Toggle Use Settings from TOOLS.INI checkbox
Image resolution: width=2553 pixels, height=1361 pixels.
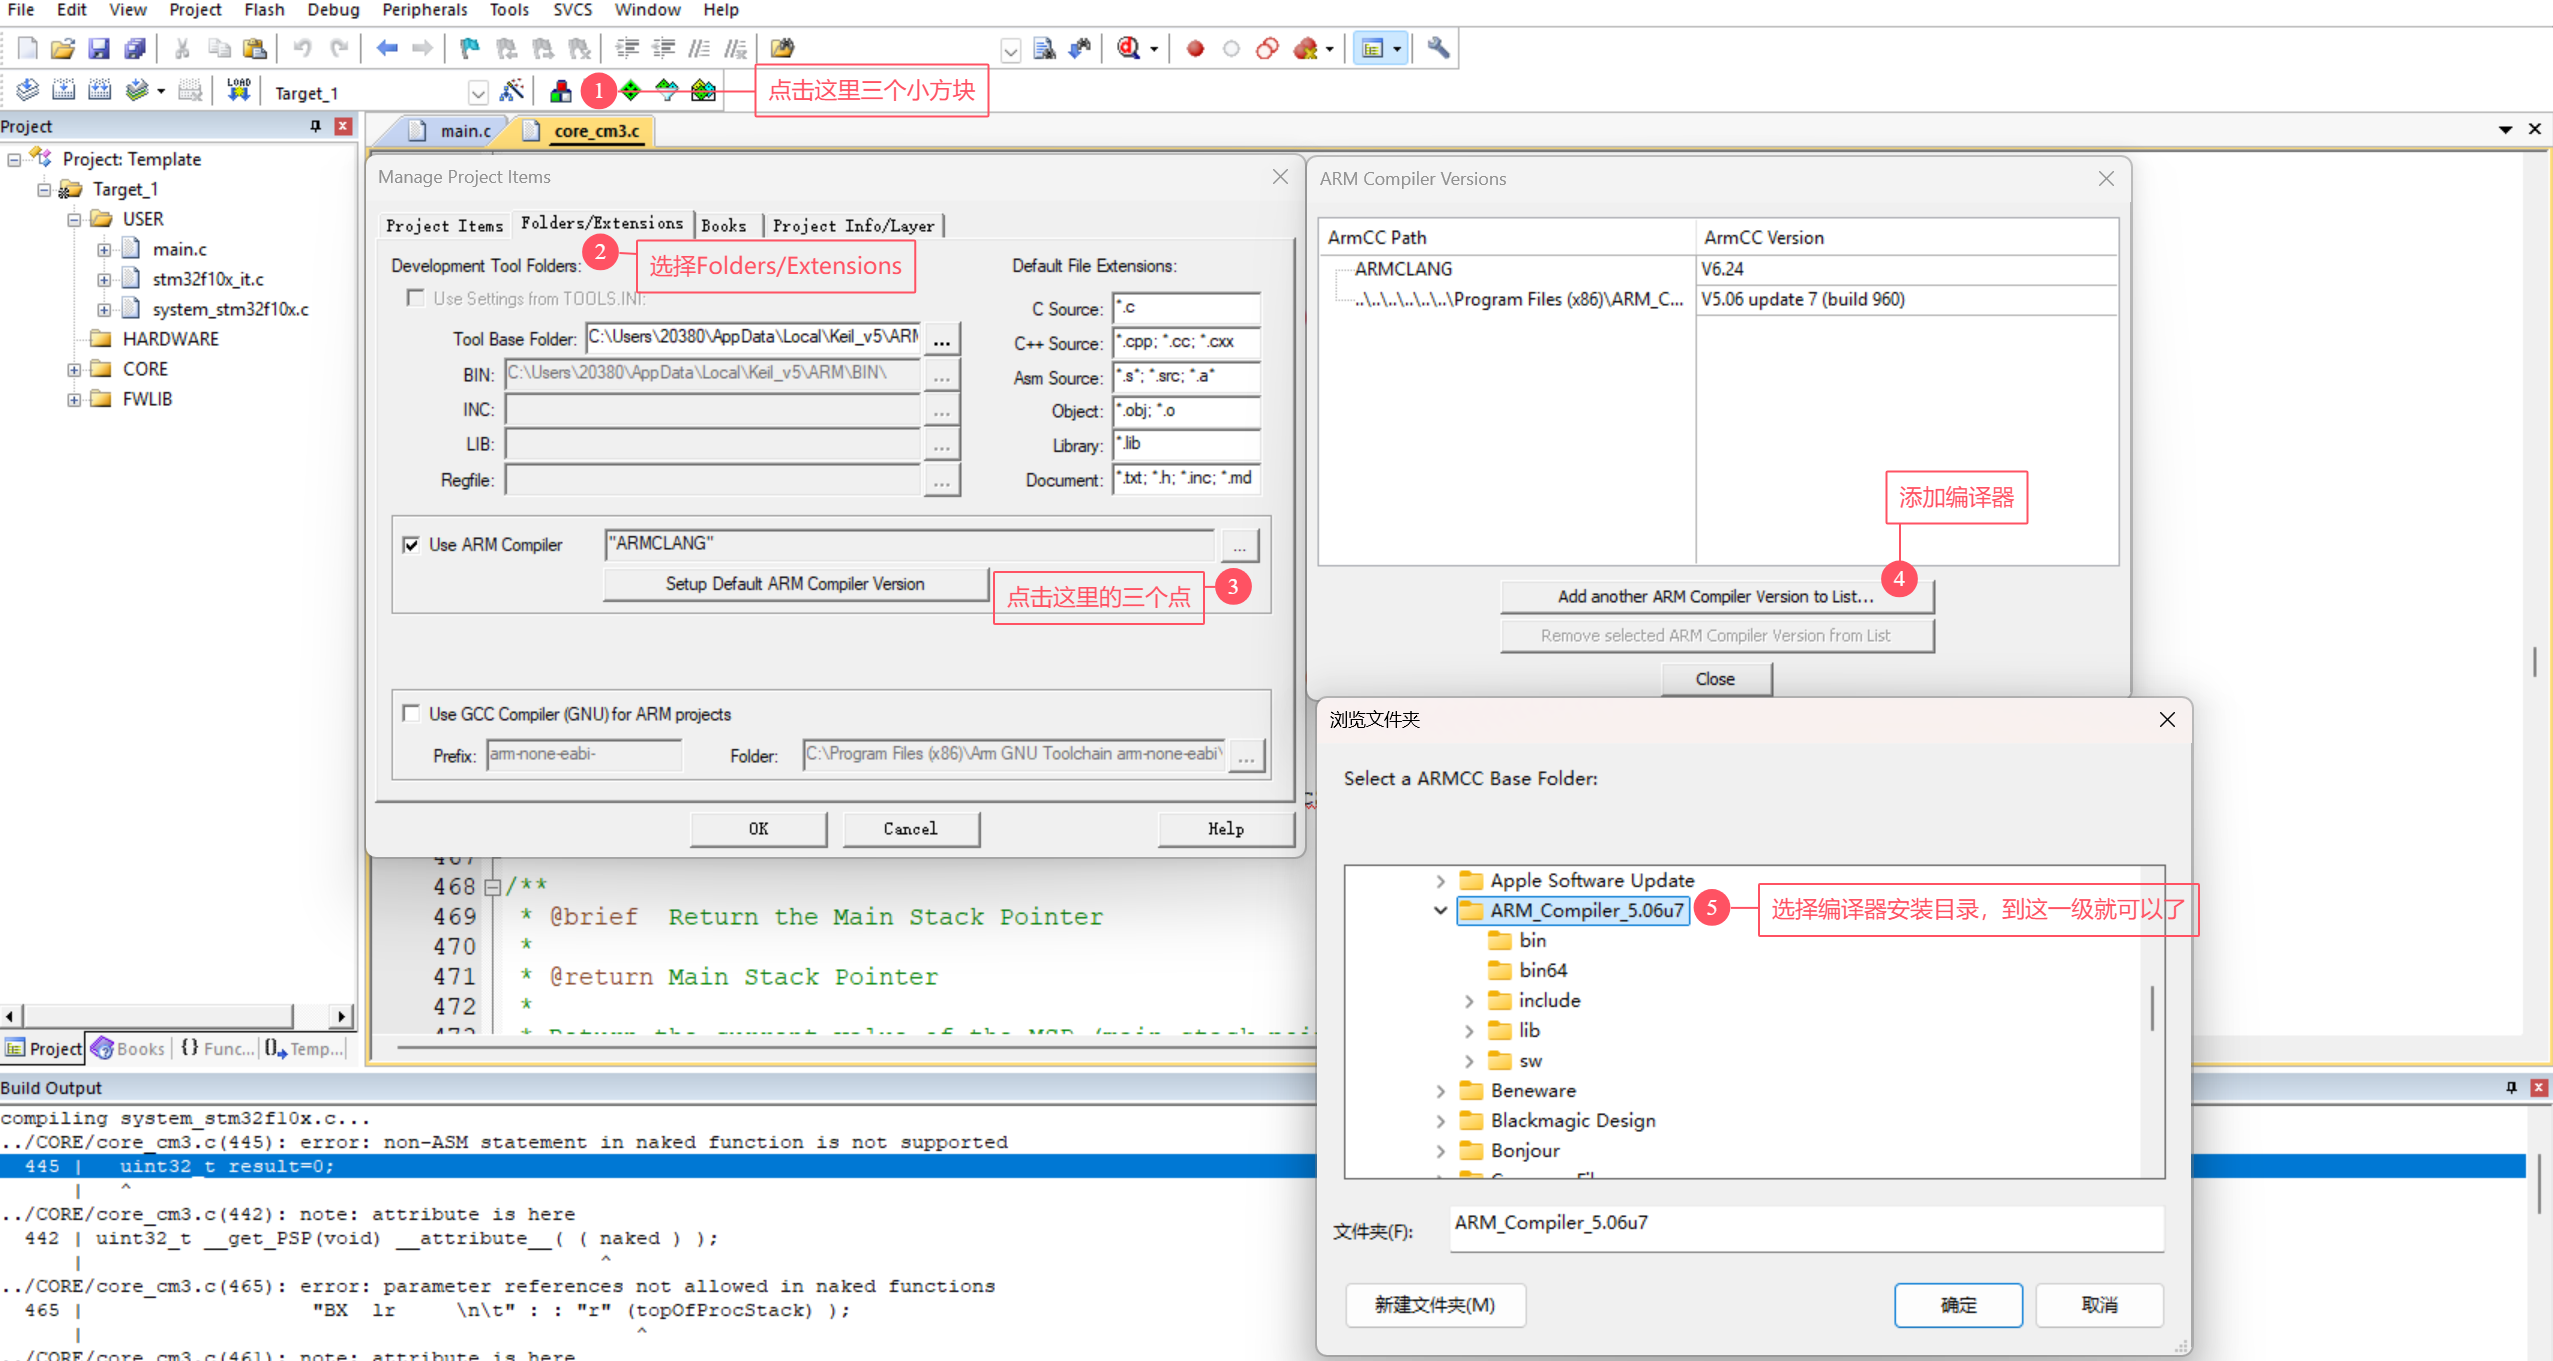(415, 298)
